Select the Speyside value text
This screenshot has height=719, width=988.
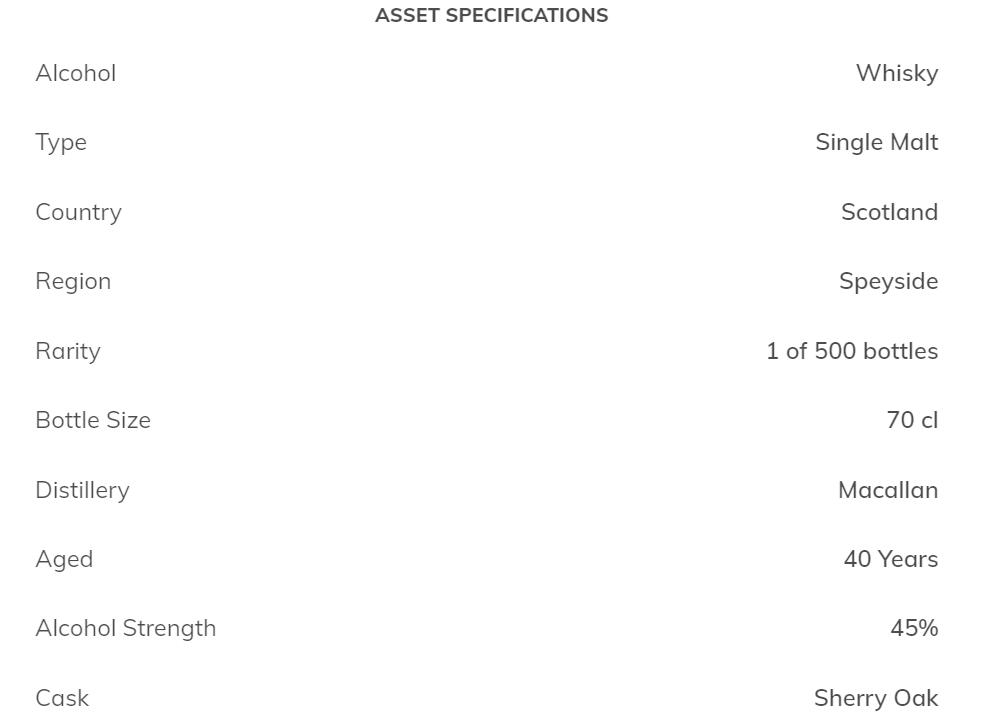click(888, 281)
